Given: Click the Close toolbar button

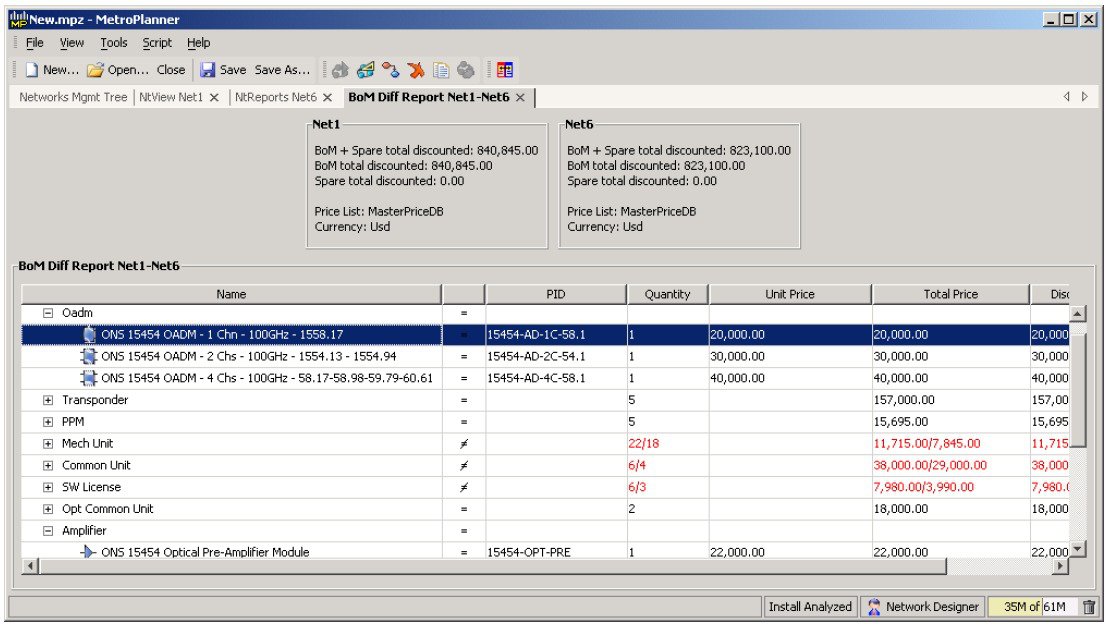Looking at the screenshot, I should [x=171, y=70].
